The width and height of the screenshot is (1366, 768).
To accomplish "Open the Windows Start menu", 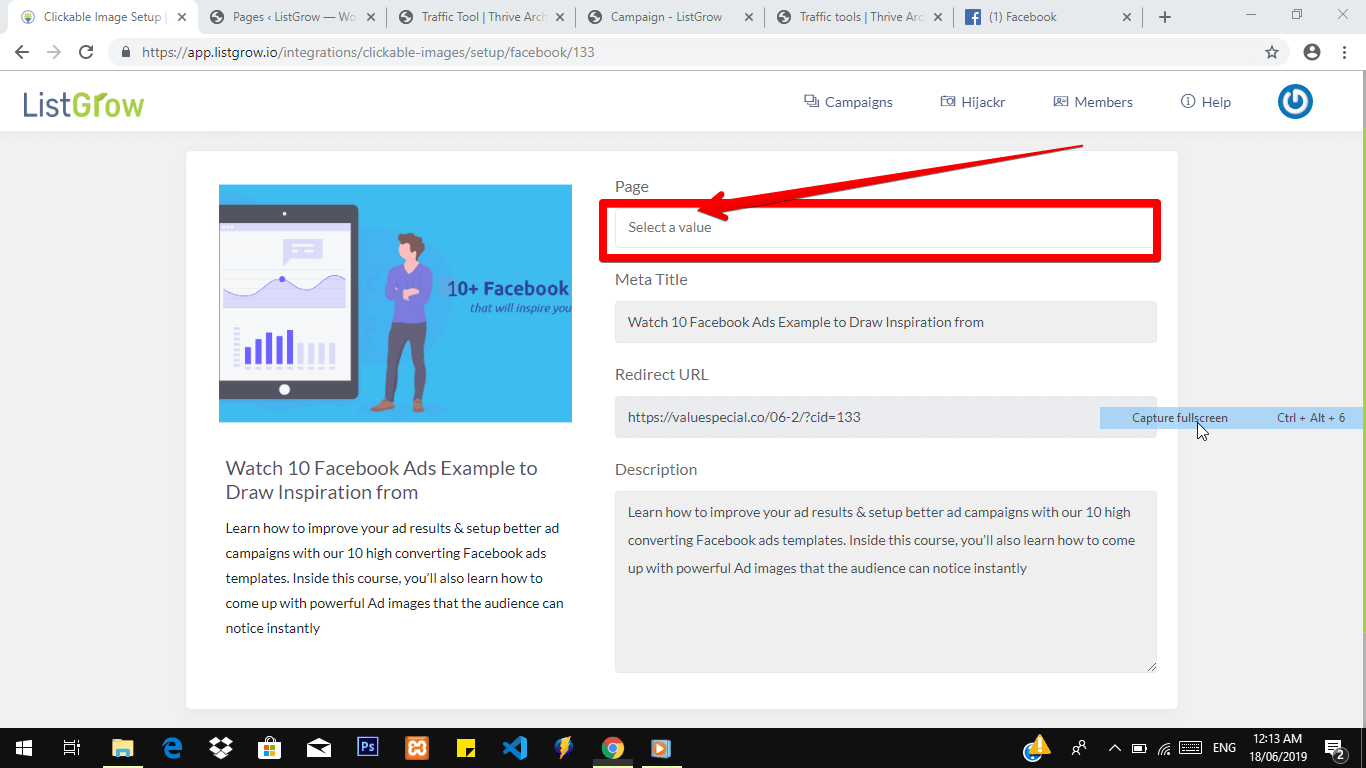I will [24, 748].
